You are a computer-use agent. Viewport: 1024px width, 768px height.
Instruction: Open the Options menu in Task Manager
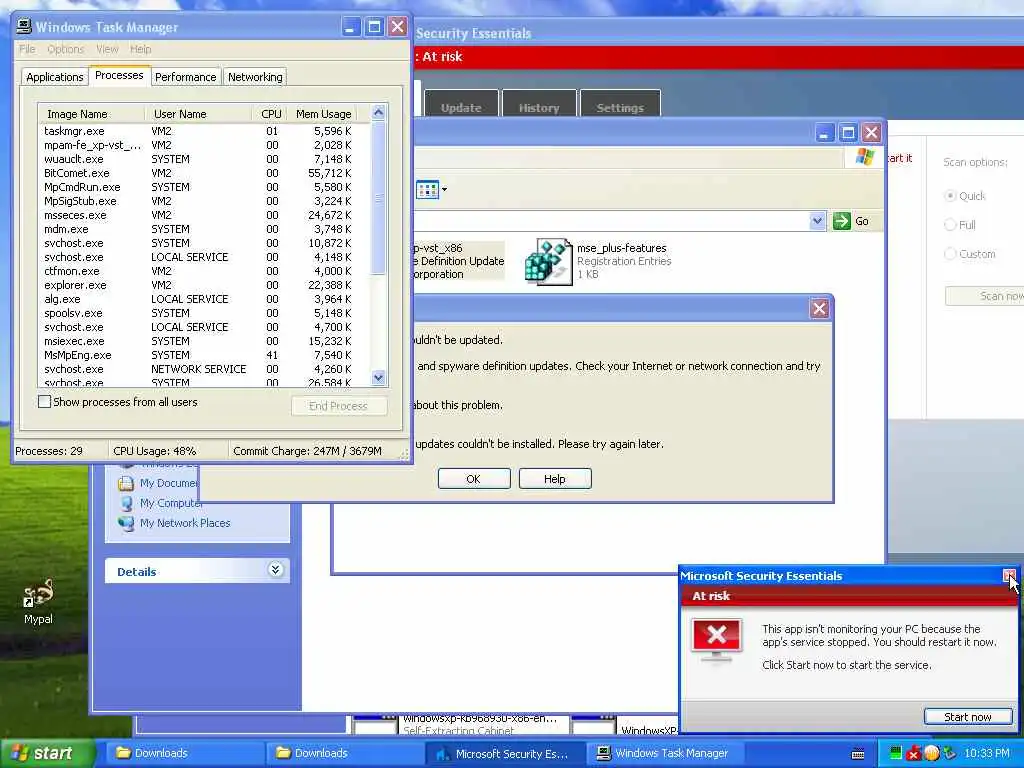coord(65,49)
